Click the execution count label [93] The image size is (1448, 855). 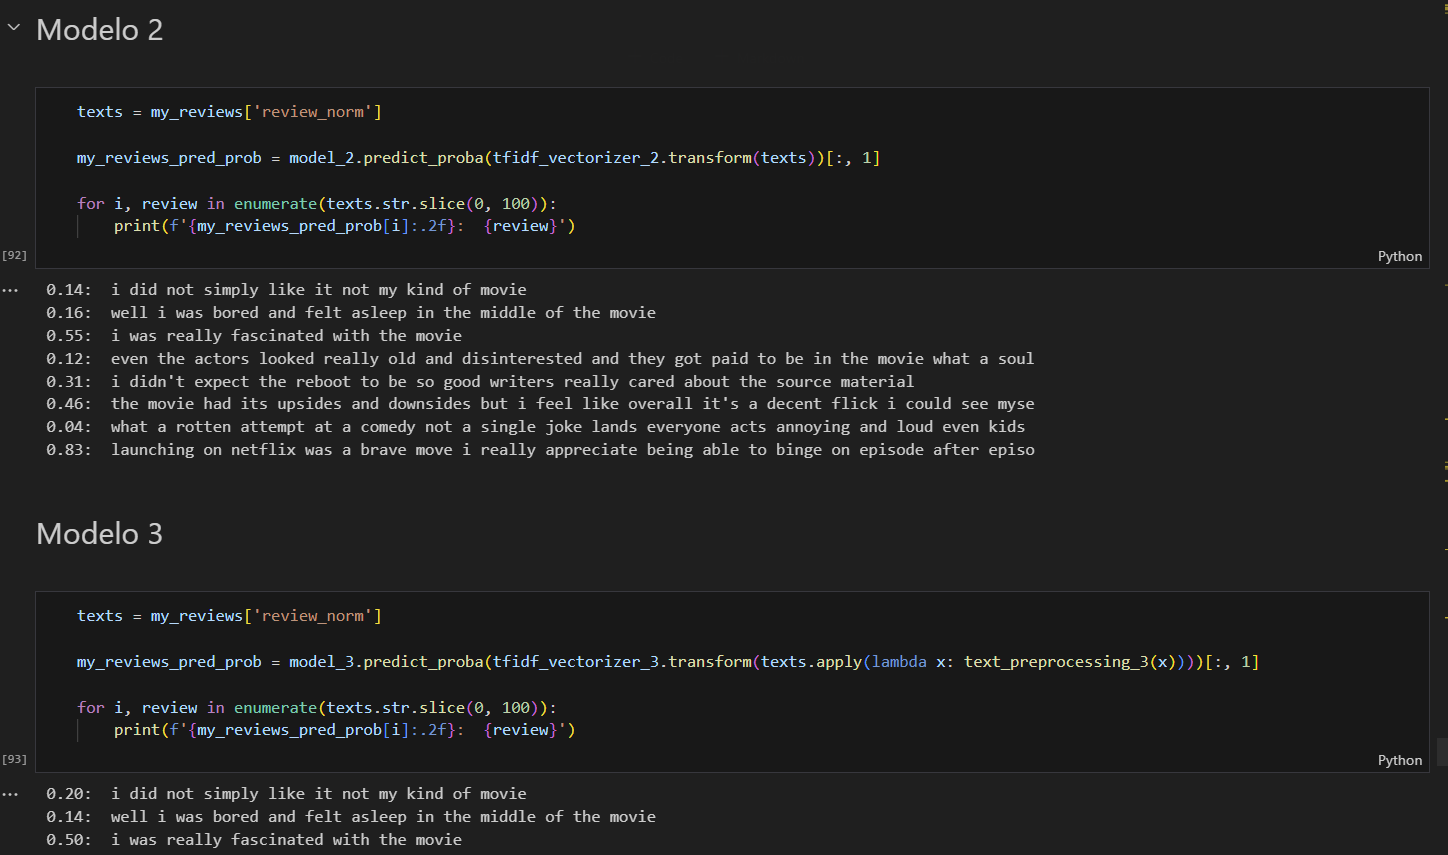click(15, 759)
